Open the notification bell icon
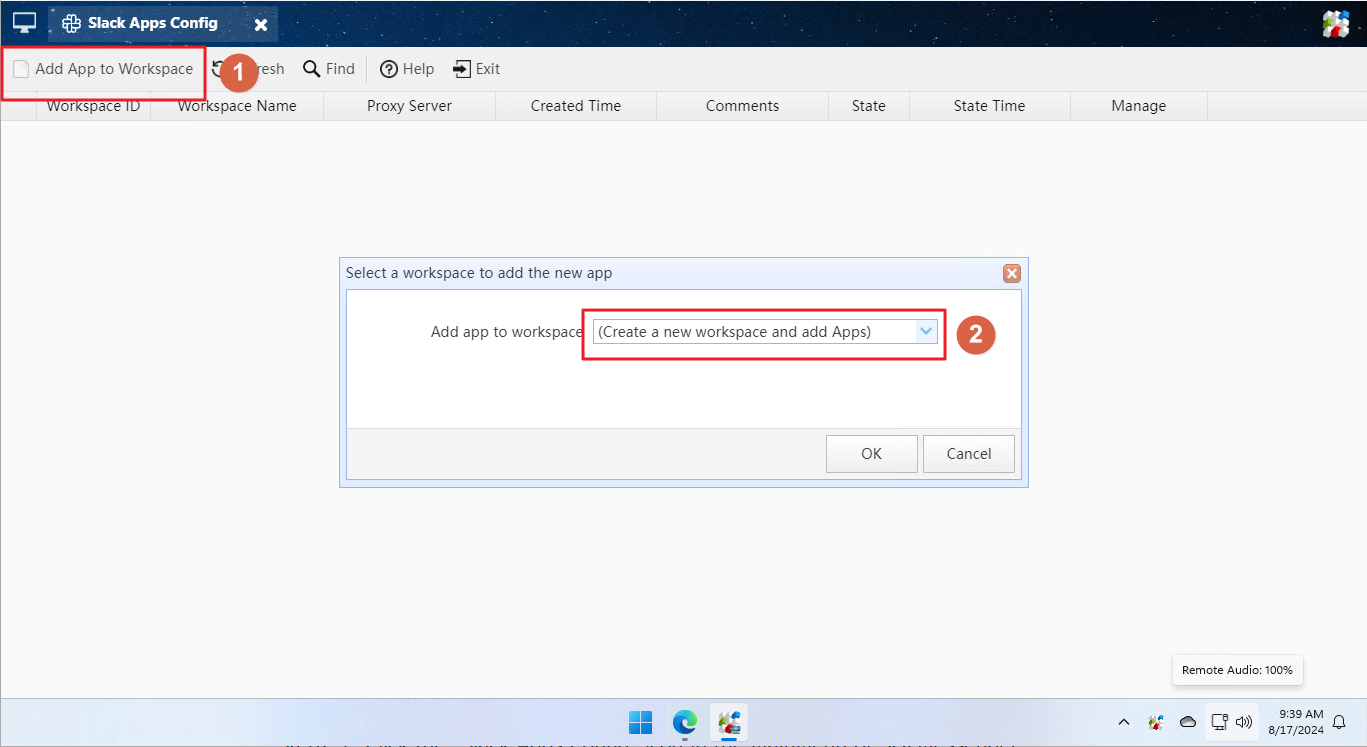 (1339, 722)
